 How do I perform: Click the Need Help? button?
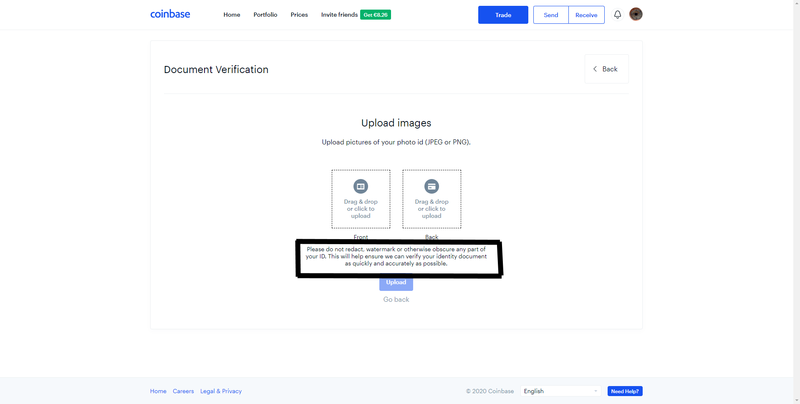[625, 391]
